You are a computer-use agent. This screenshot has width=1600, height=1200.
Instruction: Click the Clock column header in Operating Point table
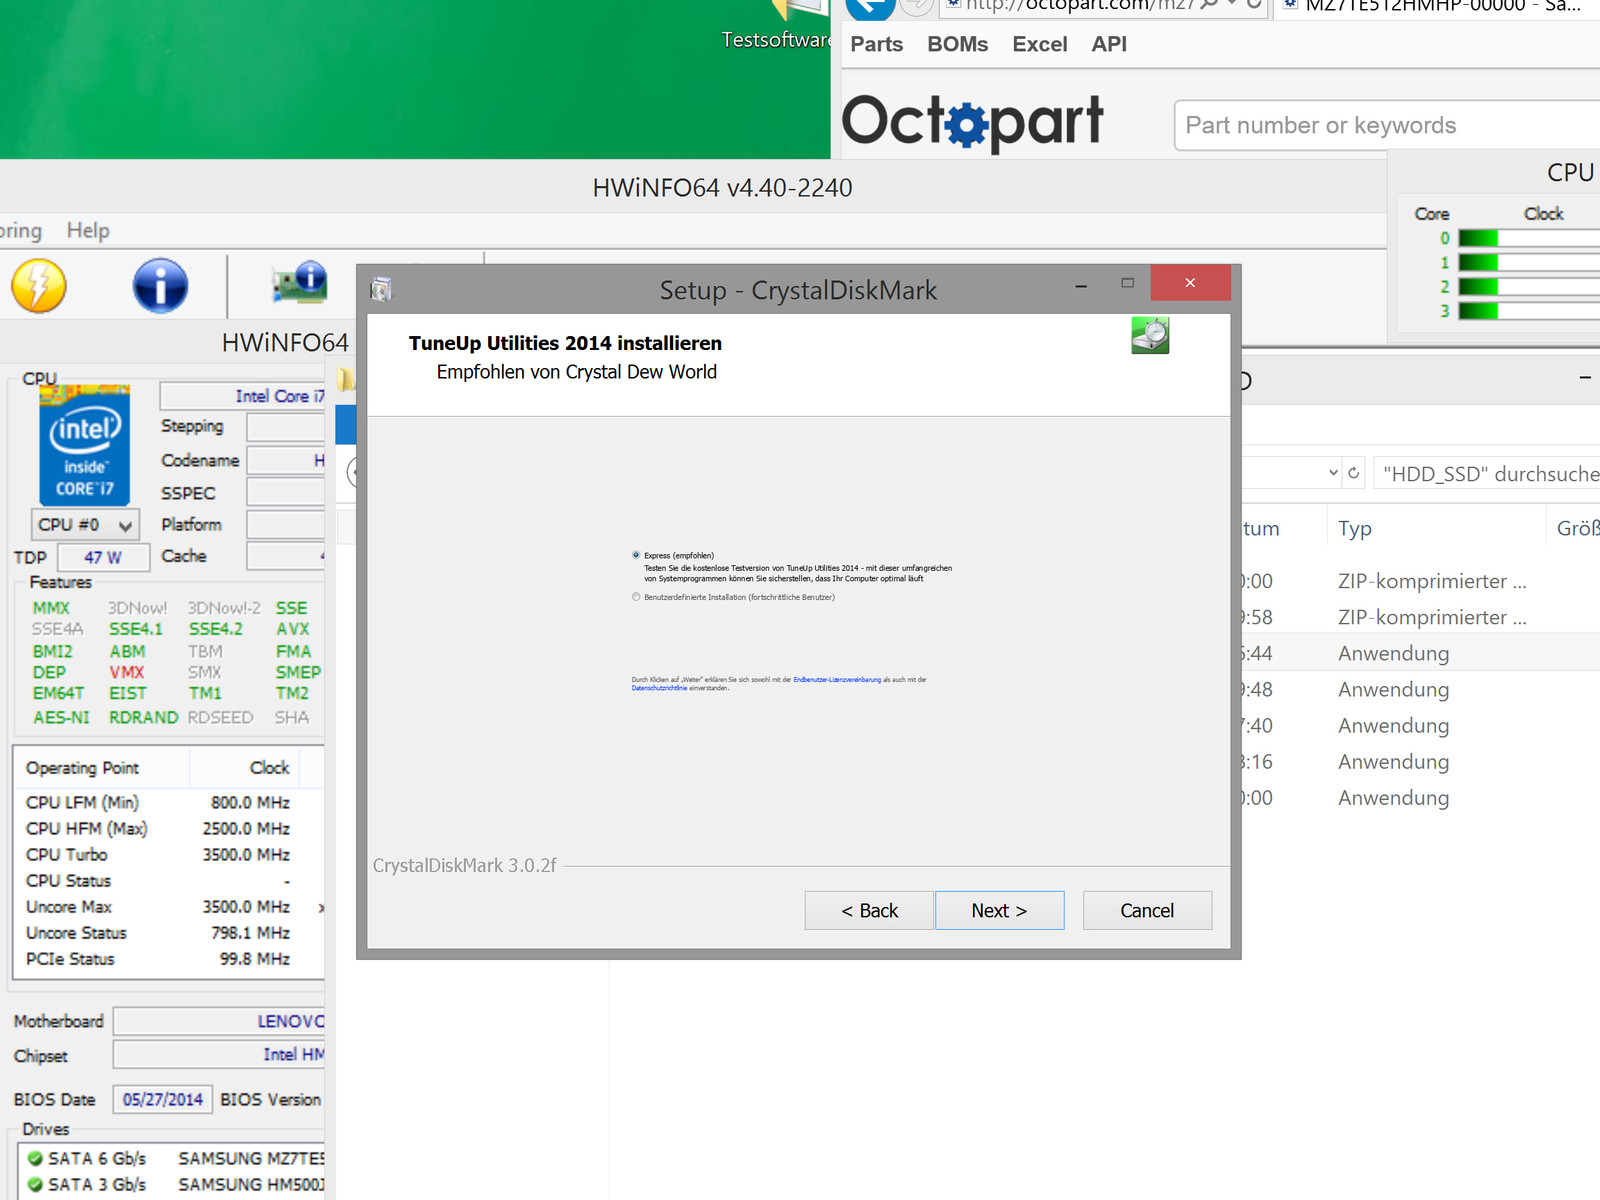(x=269, y=767)
